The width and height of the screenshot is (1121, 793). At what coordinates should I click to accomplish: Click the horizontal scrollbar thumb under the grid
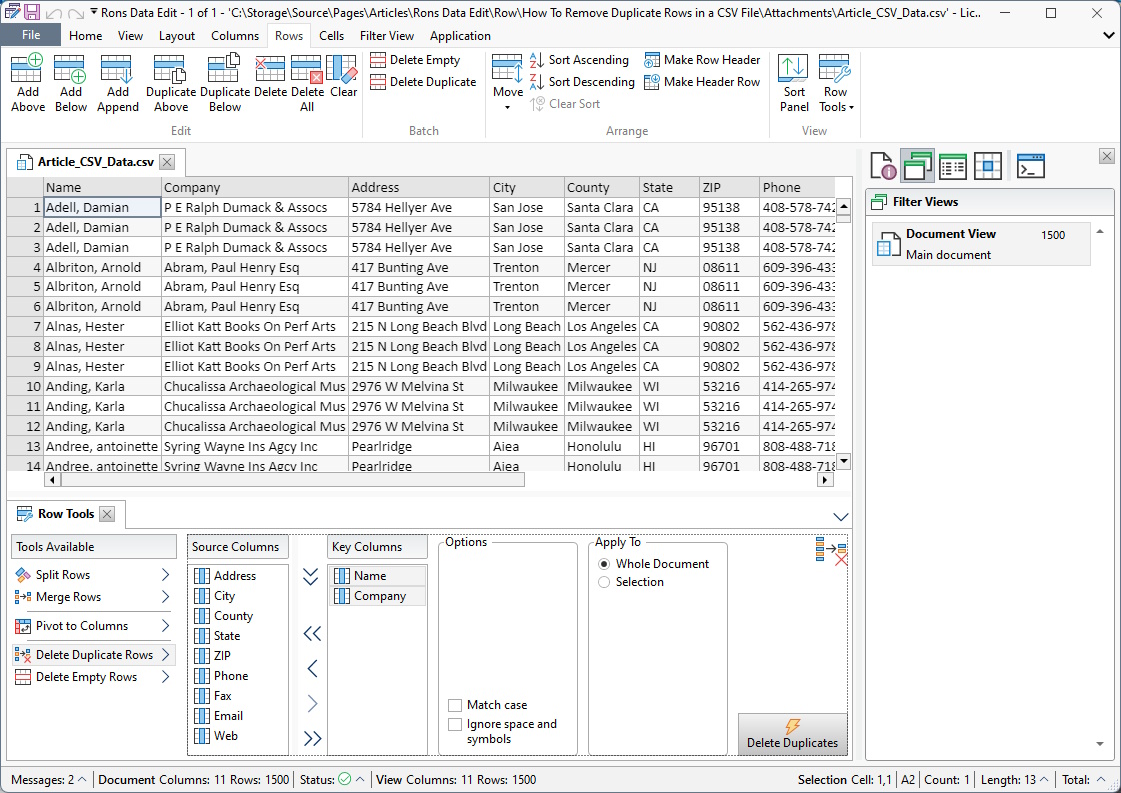[293, 481]
